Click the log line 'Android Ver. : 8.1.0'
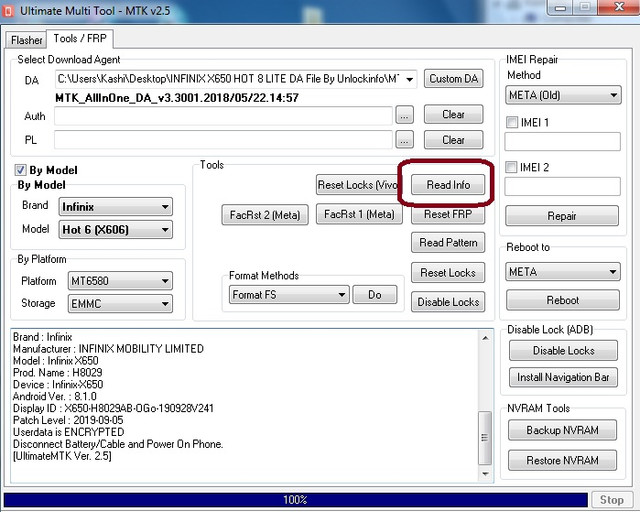Screen dimensions: 640x512 (x=54, y=396)
